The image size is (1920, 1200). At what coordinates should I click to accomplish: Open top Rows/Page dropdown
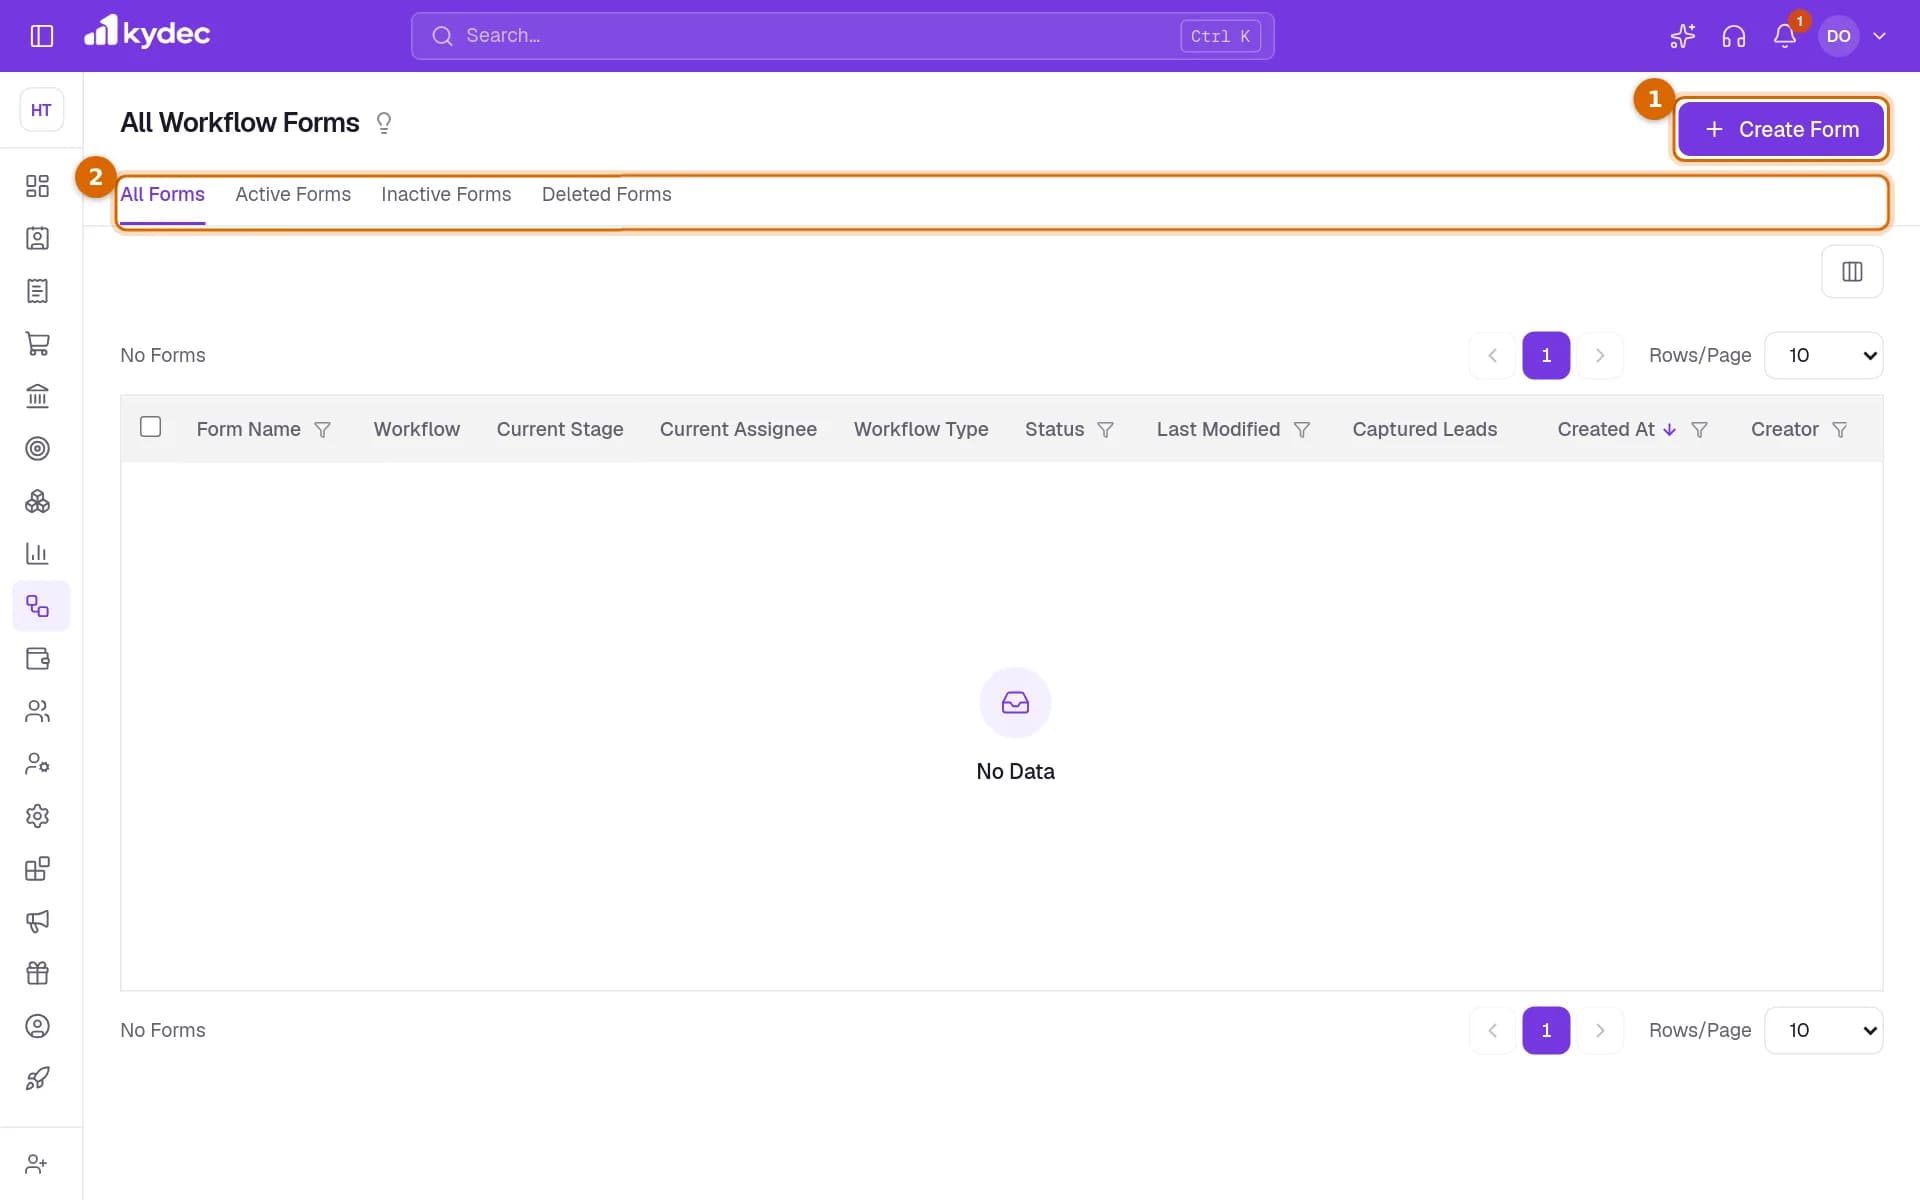1824,355
